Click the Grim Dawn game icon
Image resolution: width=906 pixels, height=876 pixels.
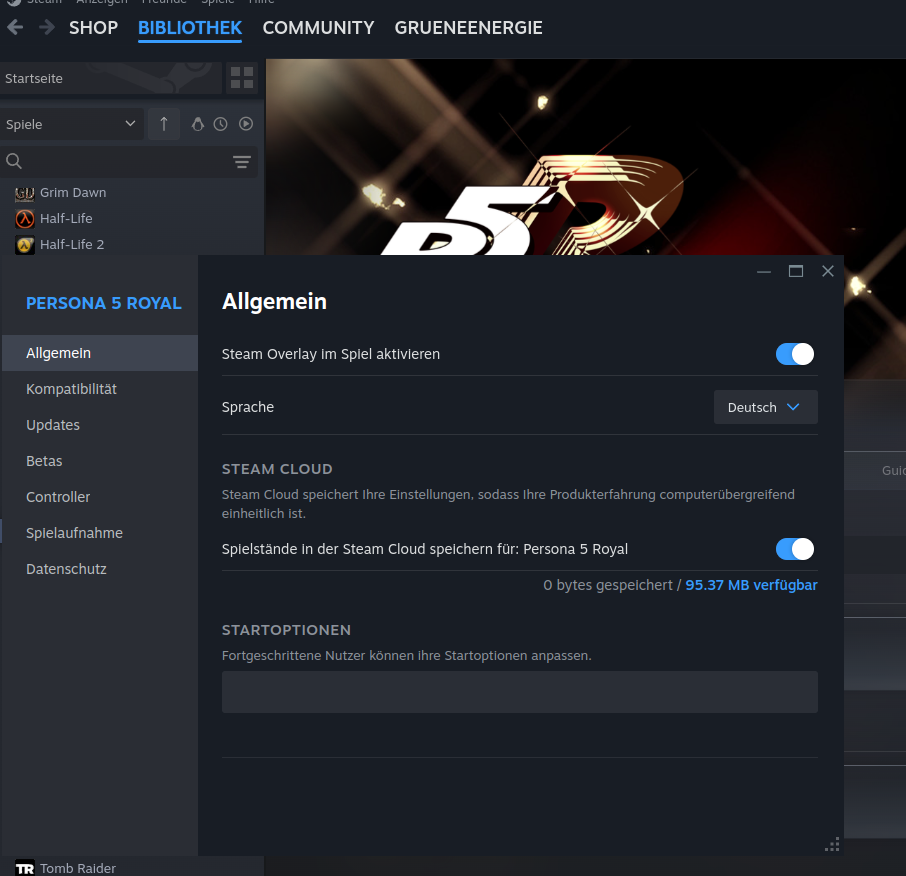click(24, 193)
